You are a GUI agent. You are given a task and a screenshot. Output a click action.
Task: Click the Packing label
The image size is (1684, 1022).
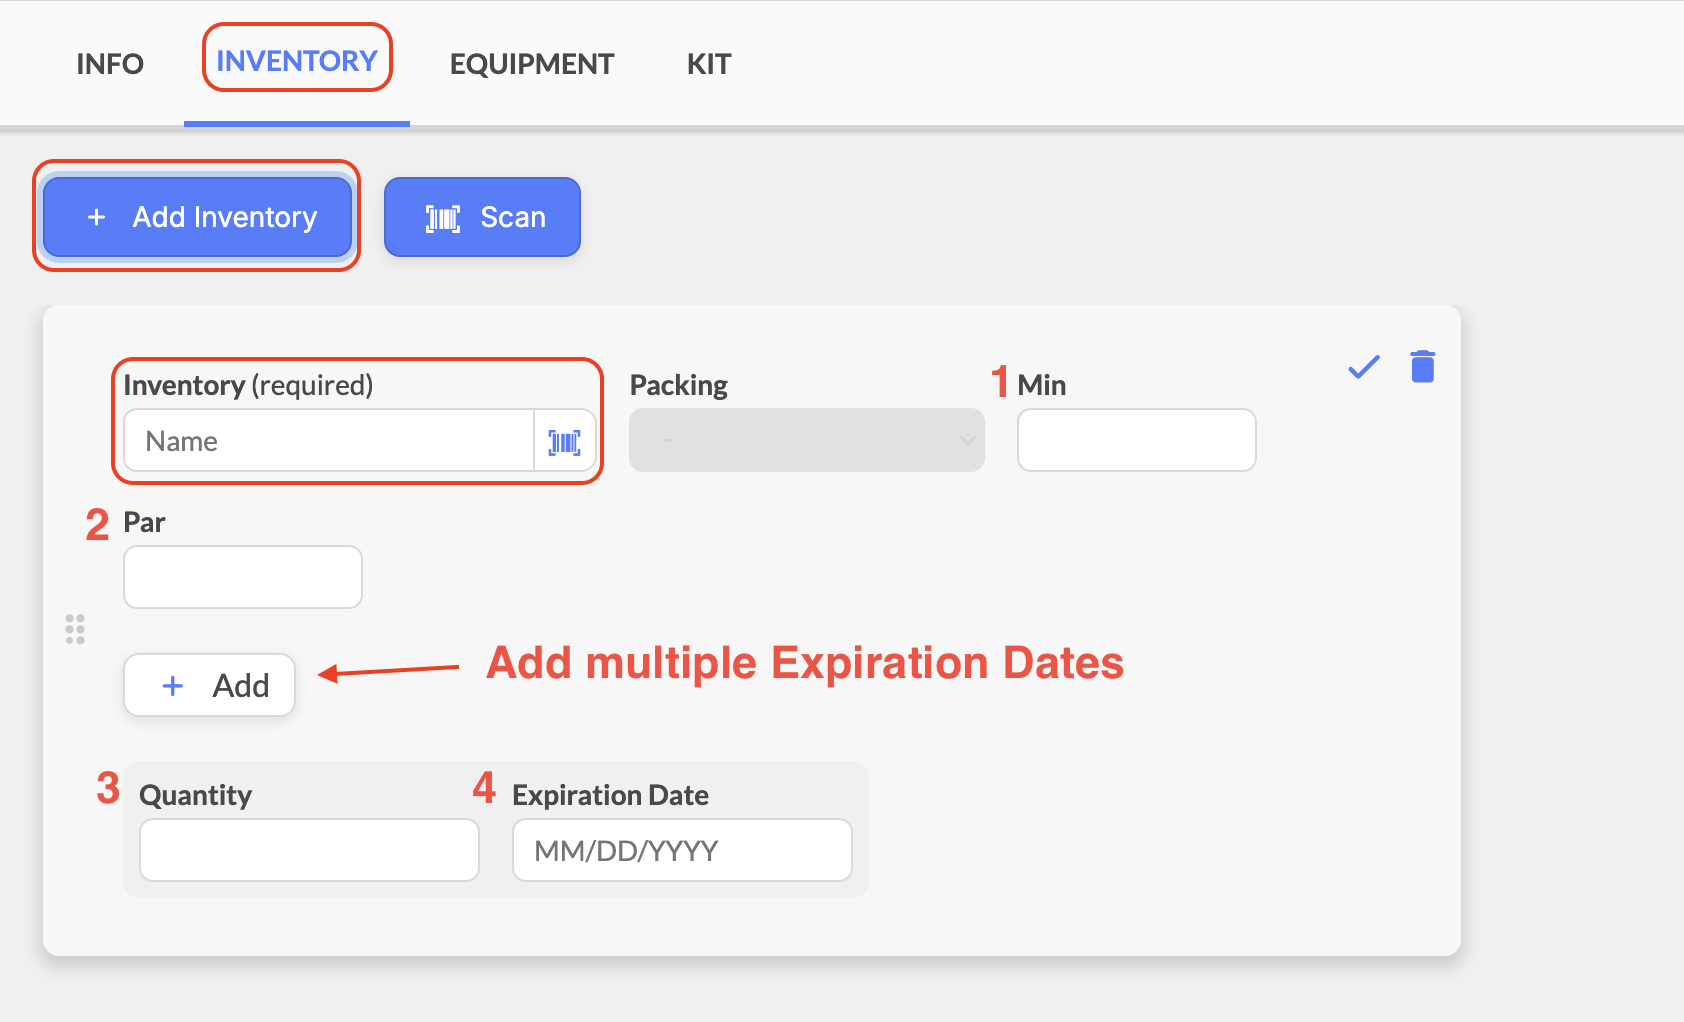pos(679,385)
